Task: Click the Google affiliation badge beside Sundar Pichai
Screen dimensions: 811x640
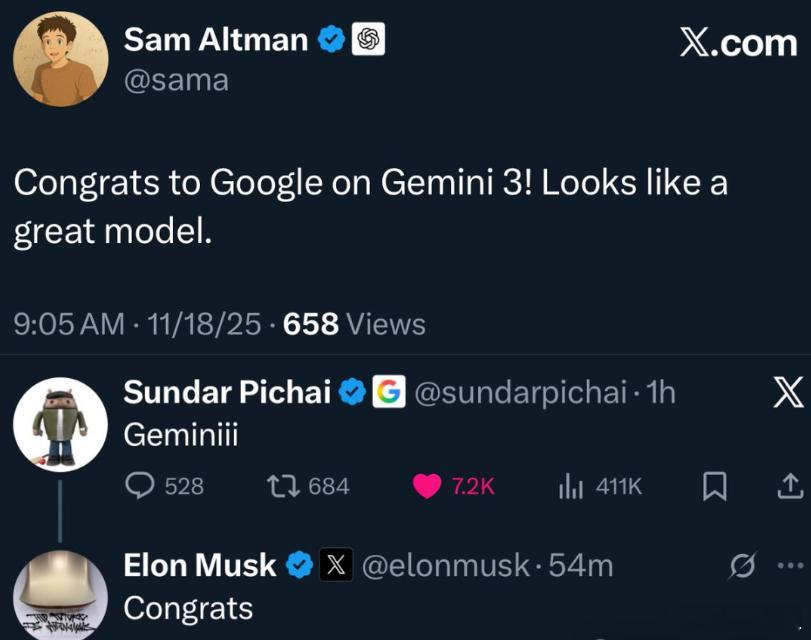Action: 388,394
